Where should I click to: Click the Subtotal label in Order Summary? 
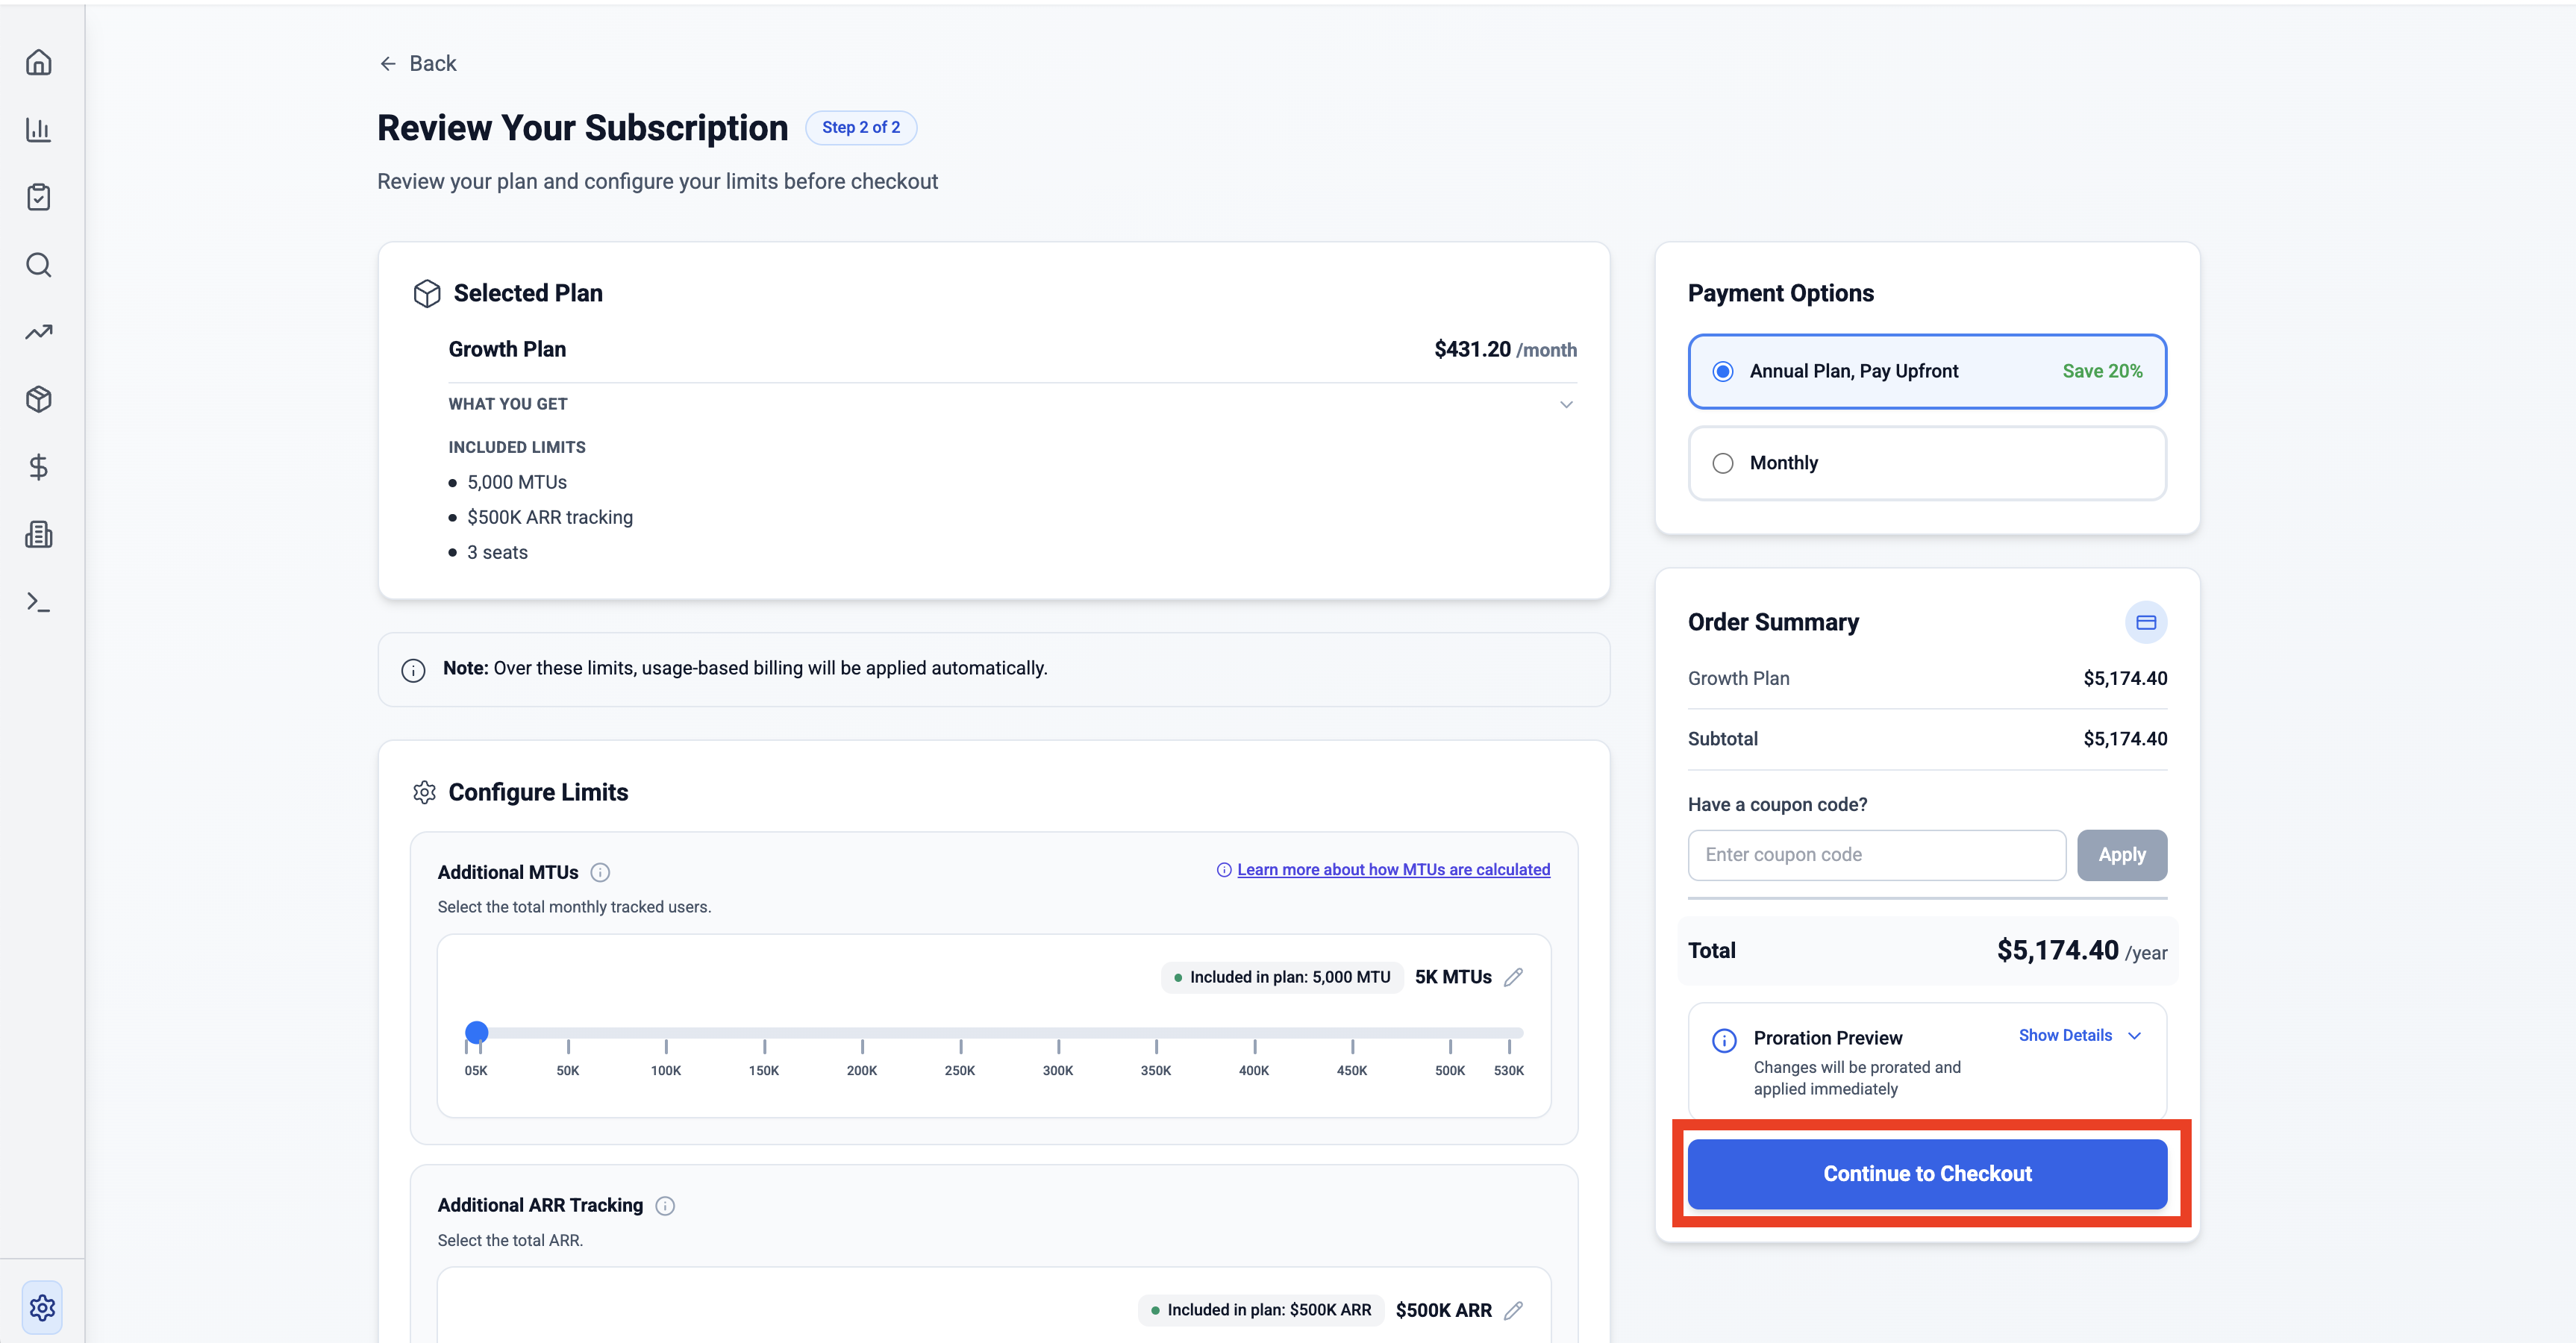1722,739
